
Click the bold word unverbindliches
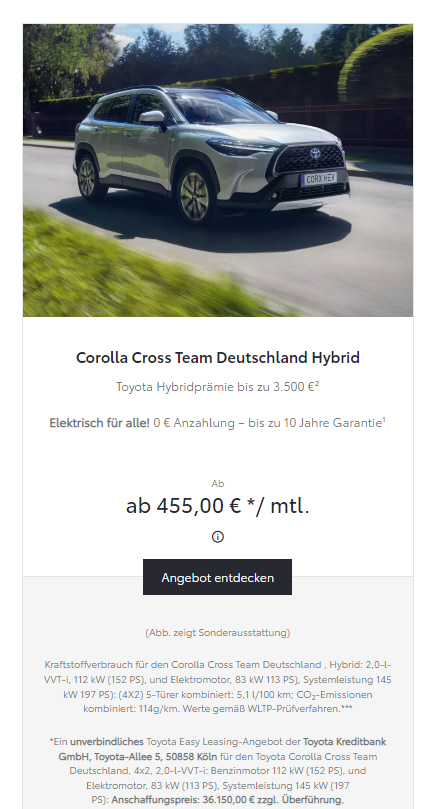click(107, 742)
